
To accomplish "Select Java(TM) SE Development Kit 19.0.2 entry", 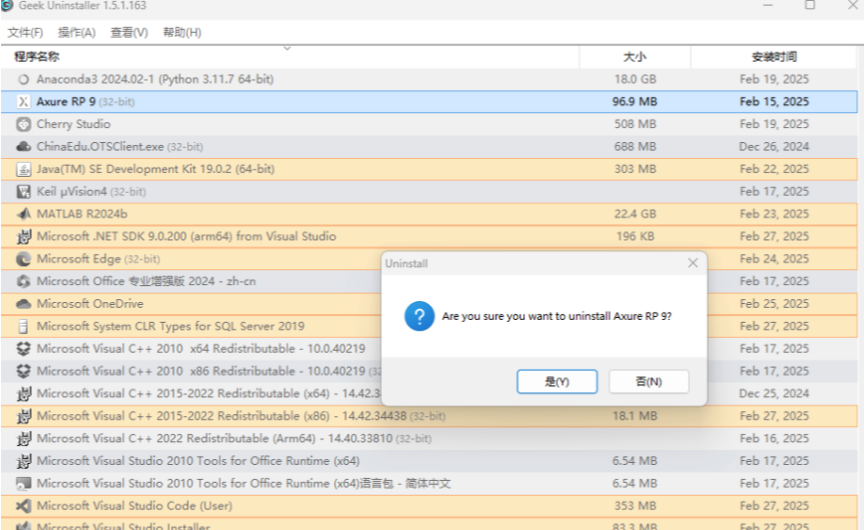I will click(155, 169).
